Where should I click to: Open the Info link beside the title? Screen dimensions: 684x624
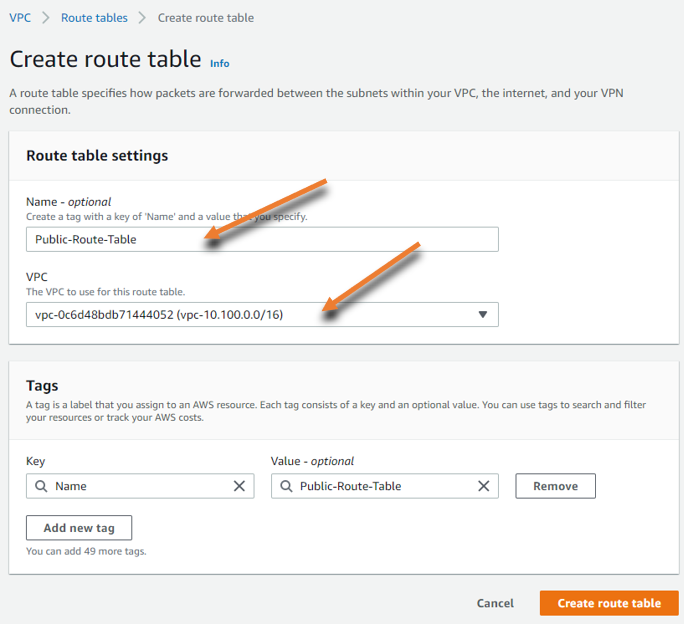coord(219,64)
